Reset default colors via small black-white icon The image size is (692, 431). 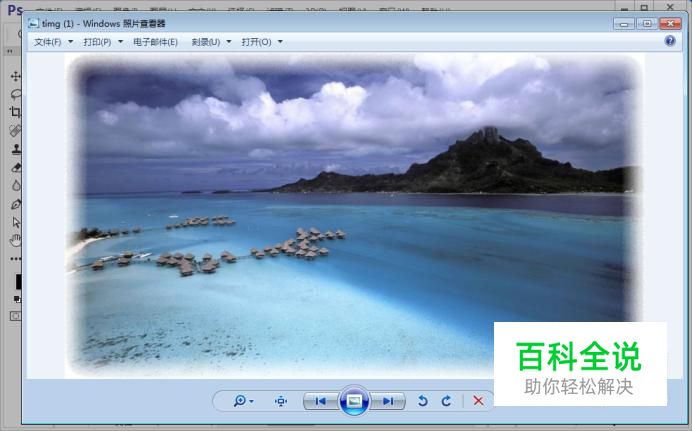tap(17, 299)
